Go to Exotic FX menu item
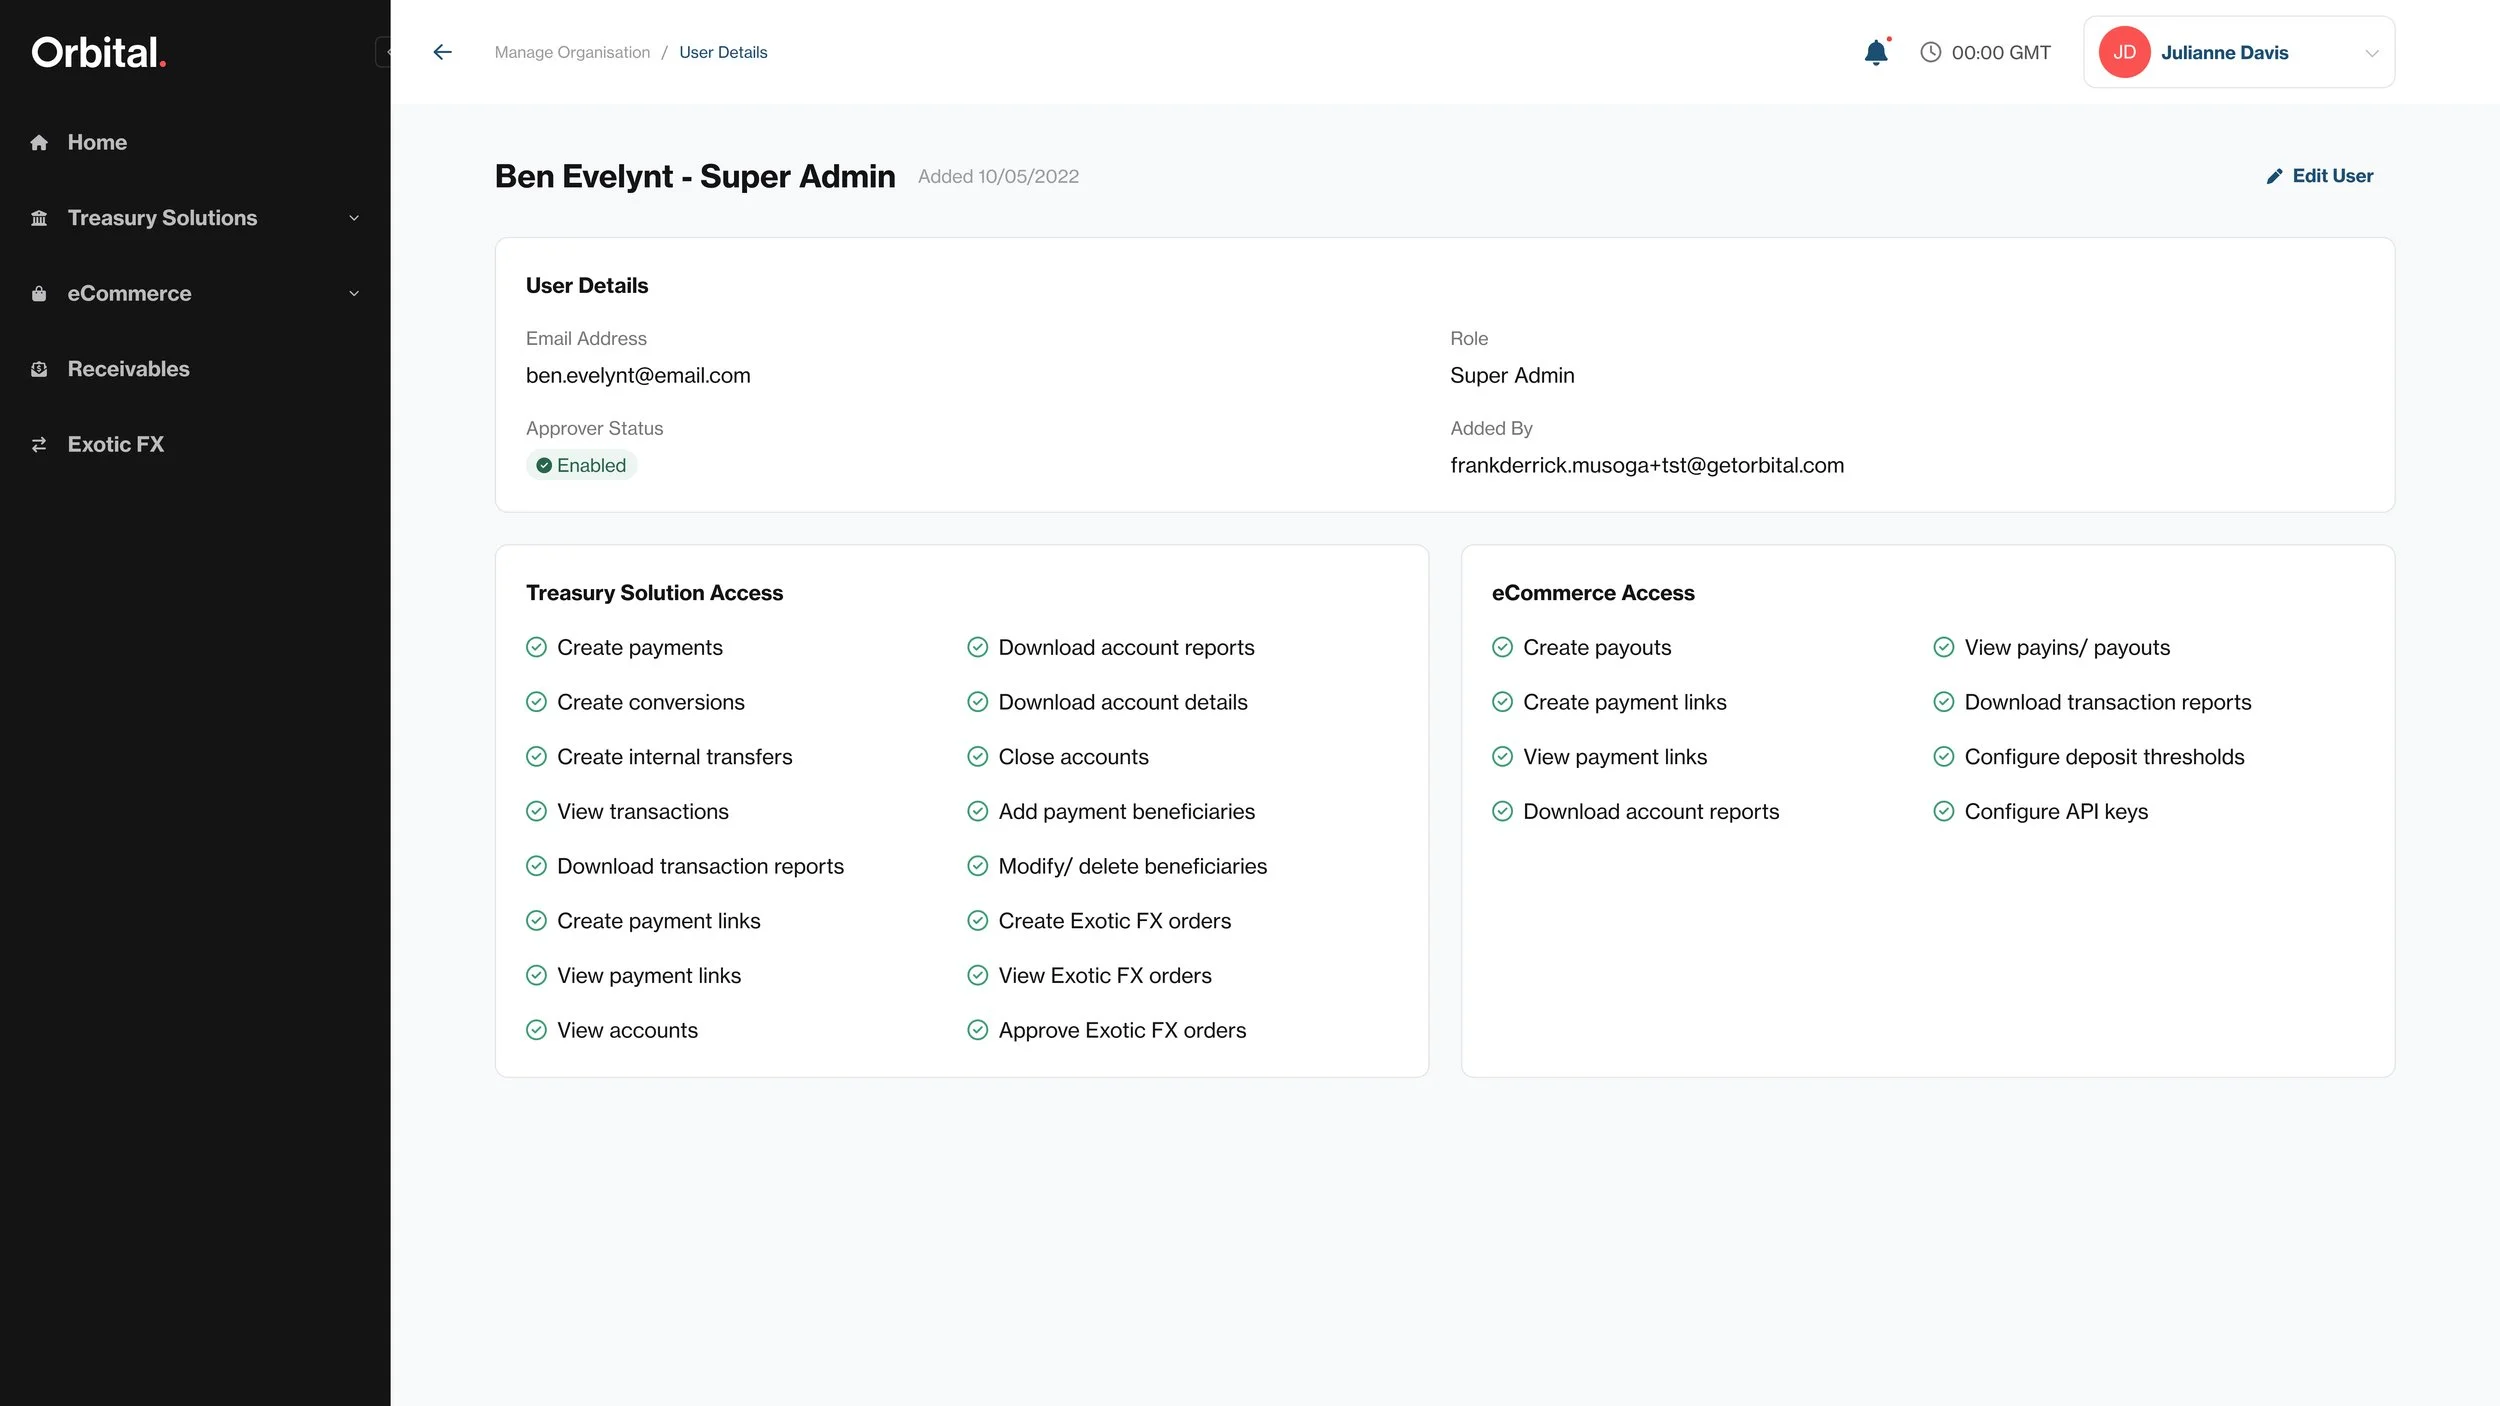 [115, 445]
